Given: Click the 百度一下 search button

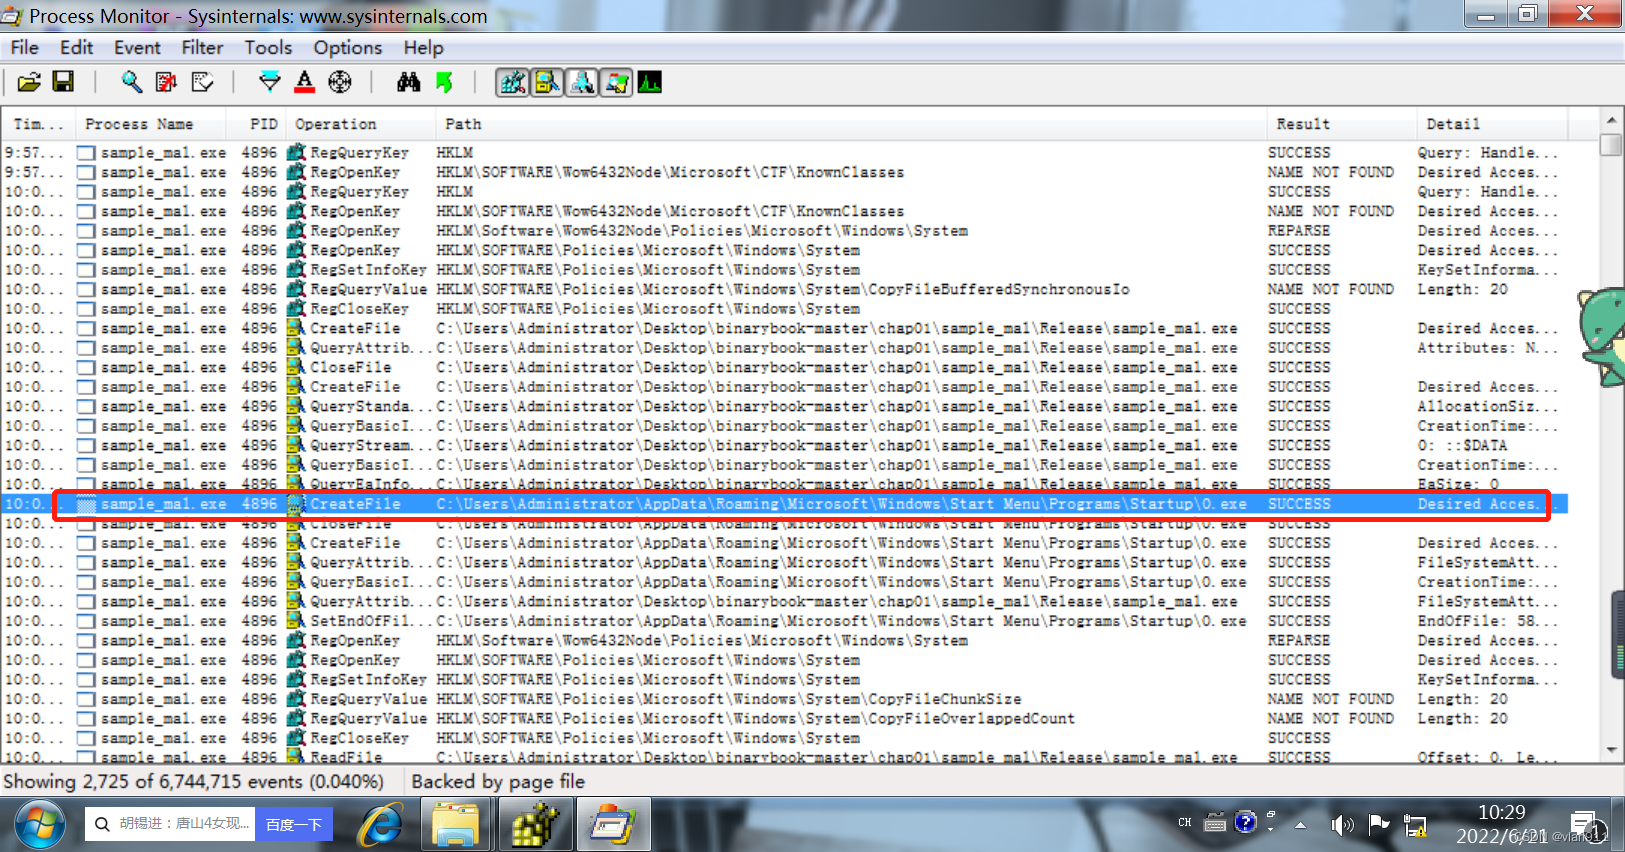Looking at the screenshot, I should click(x=294, y=824).
